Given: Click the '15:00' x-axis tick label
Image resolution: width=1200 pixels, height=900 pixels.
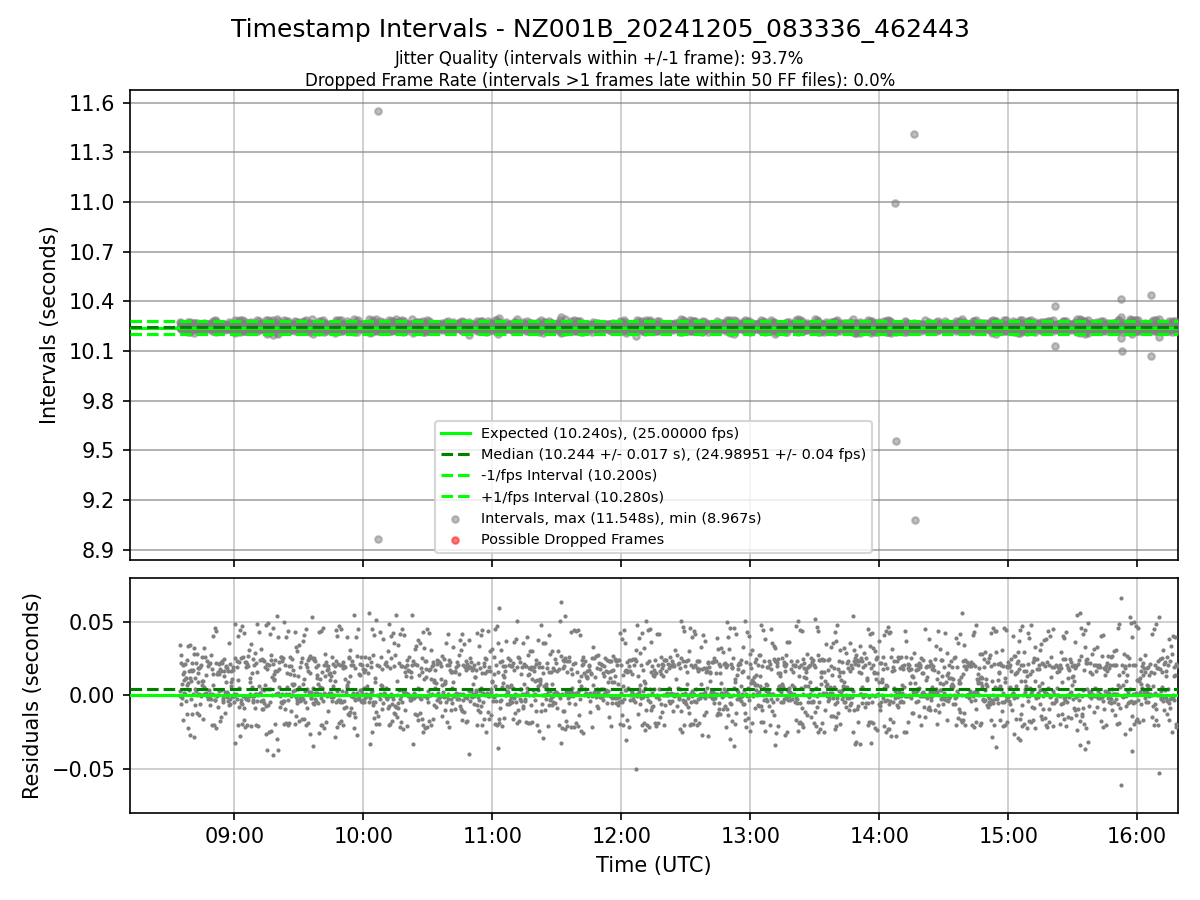Looking at the screenshot, I should 1008,835.
